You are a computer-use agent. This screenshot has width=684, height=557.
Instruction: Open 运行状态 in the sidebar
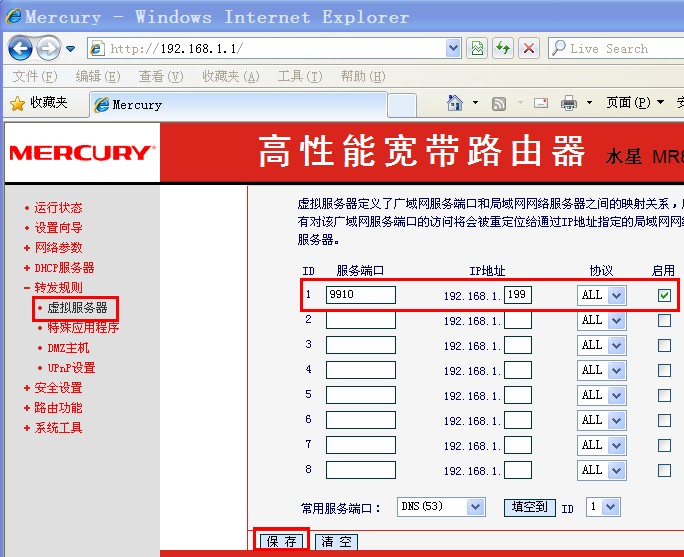tap(58, 207)
